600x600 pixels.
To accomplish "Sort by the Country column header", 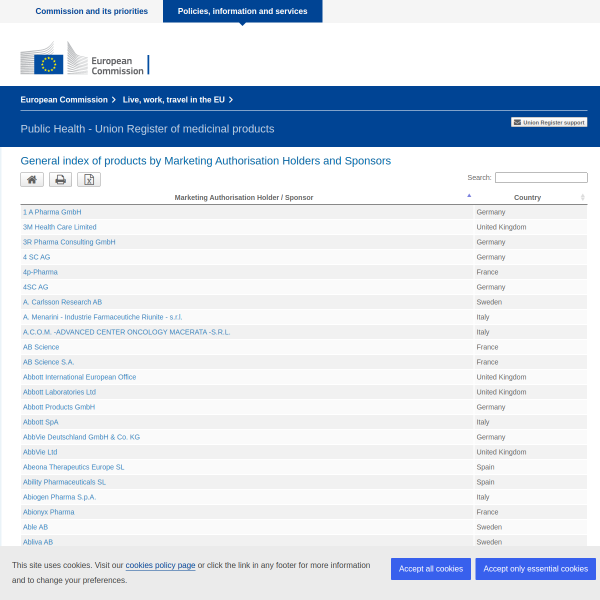I will coord(530,197).
